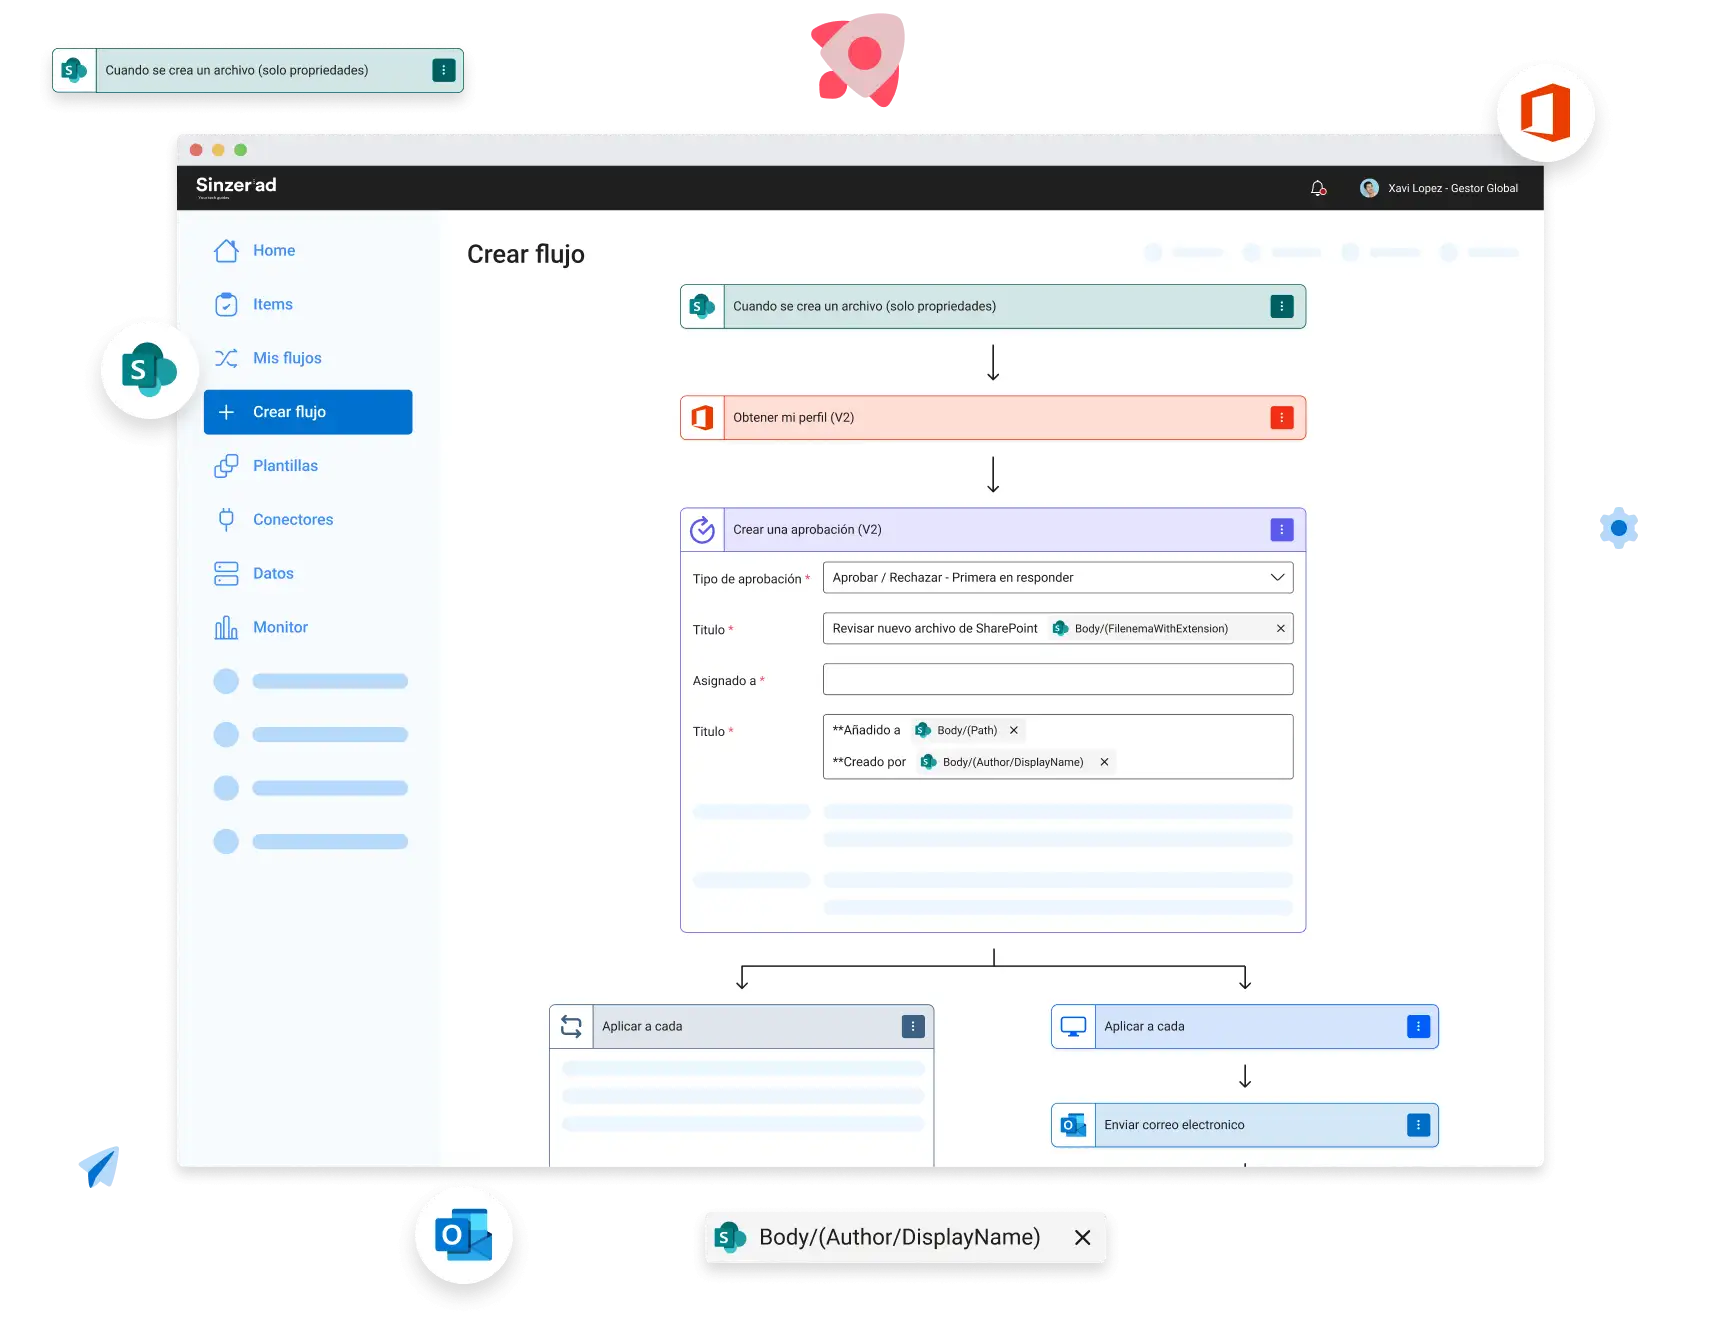The image size is (1720, 1318).
Task: Navigate to Conectores page
Action: click(292, 520)
